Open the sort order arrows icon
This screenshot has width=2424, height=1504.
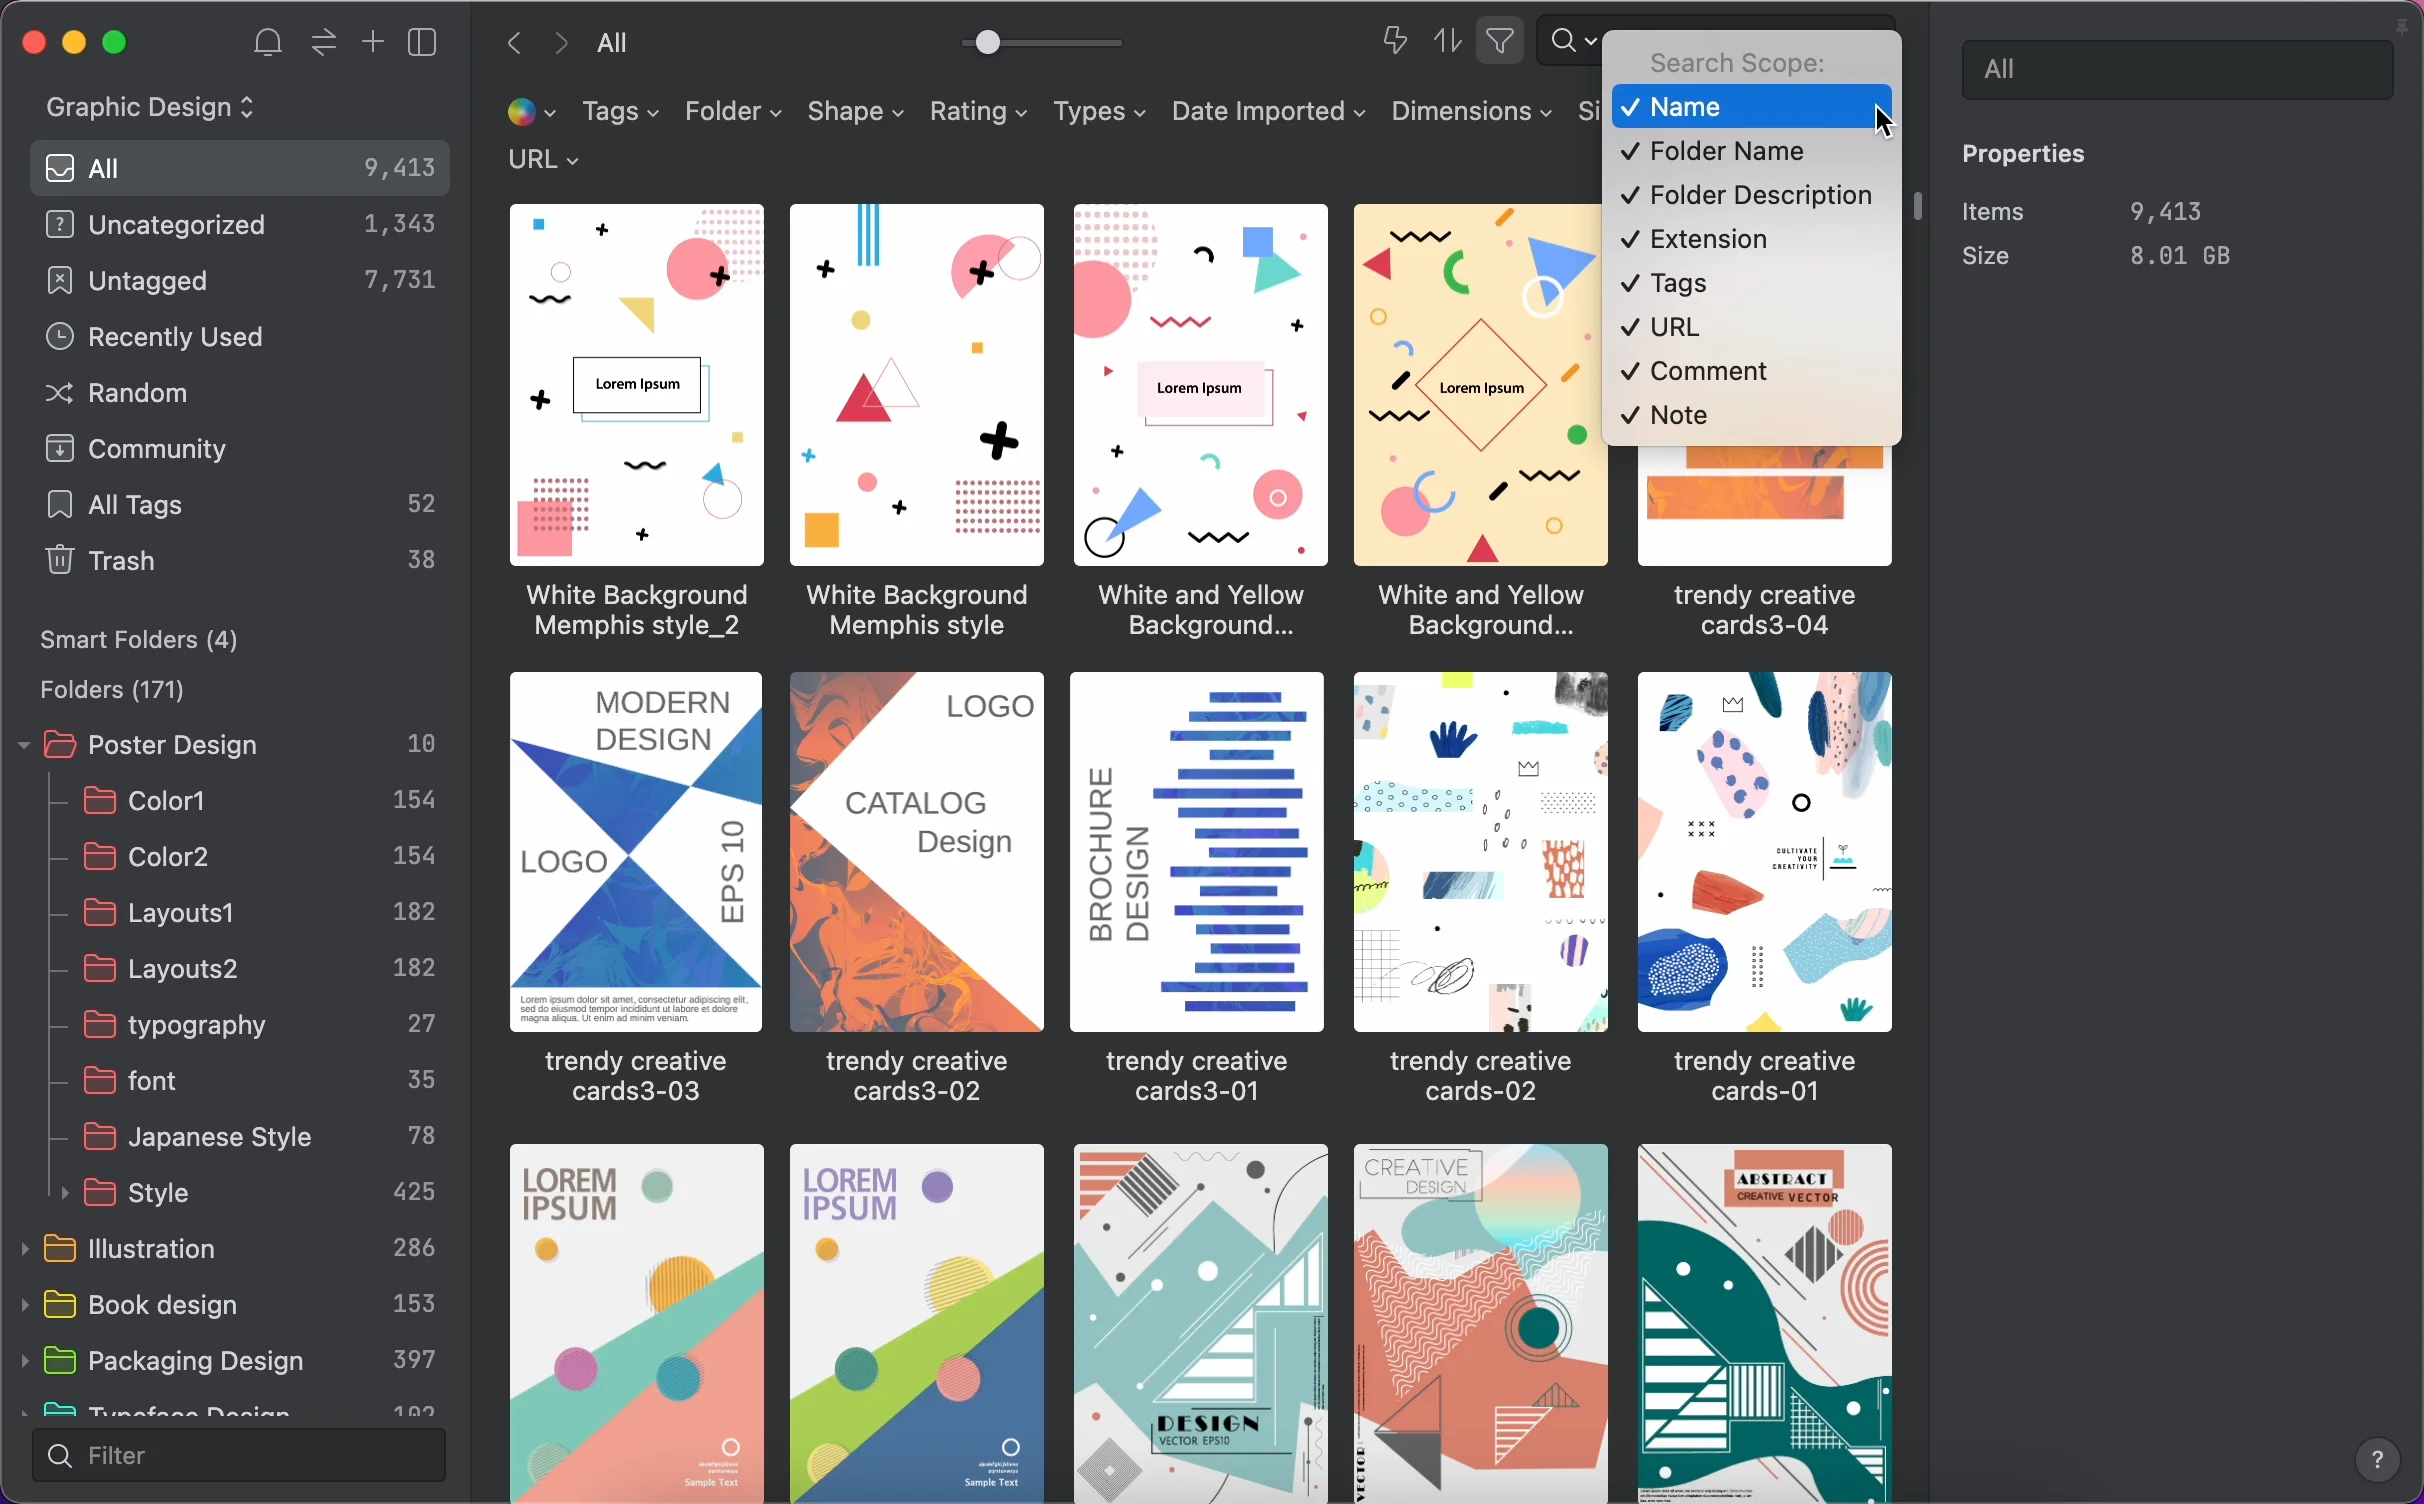pos(1448,41)
